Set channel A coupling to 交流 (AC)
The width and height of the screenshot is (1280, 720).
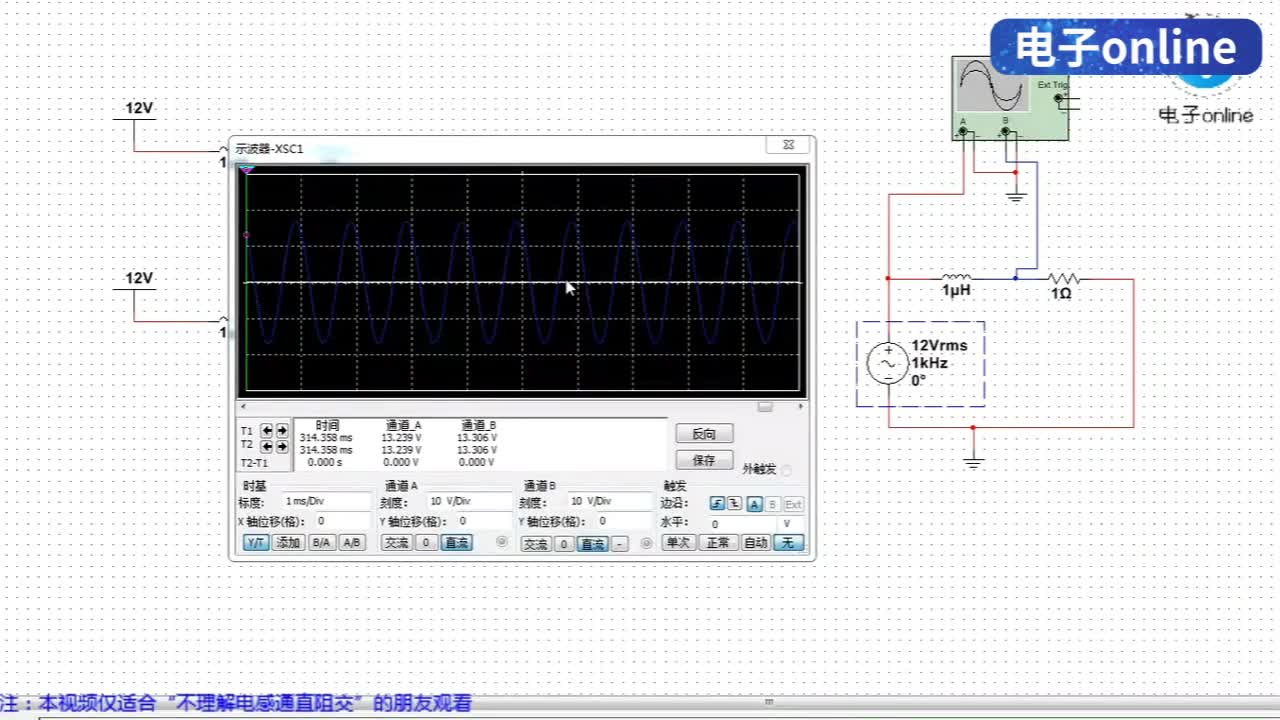pyautogui.click(x=397, y=543)
